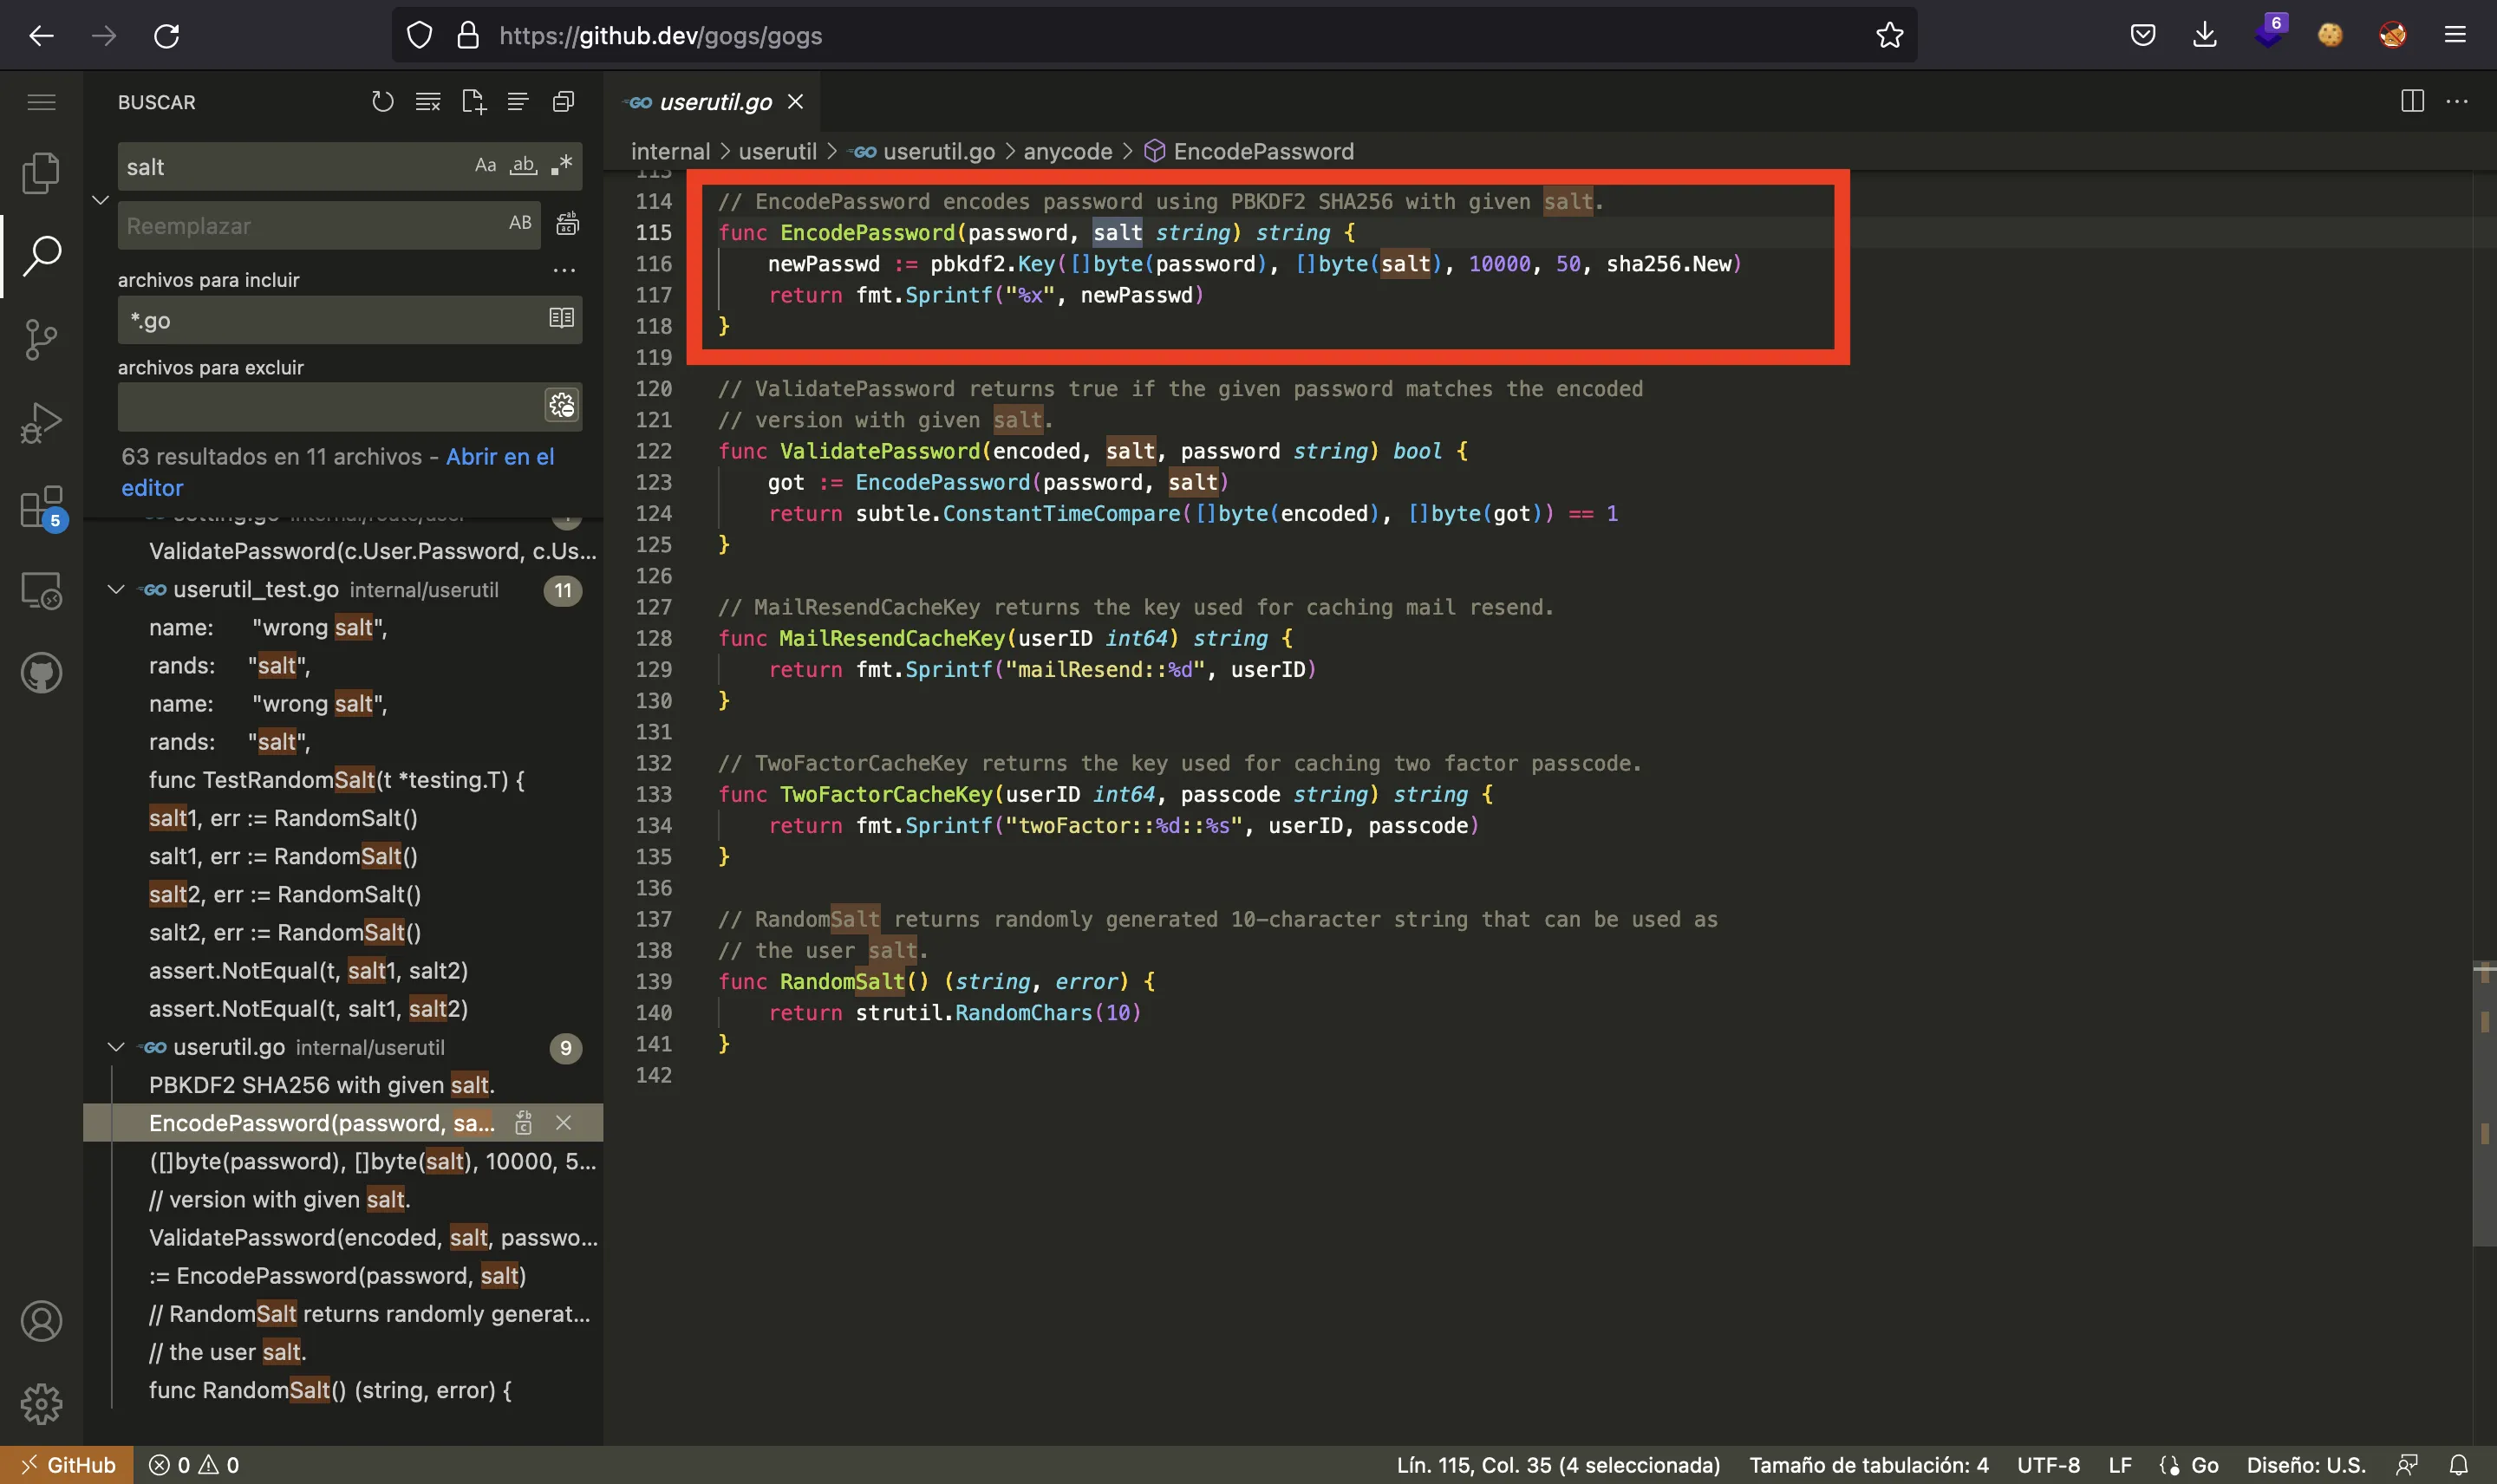Screen dimensions: 2497x1484
Task: Dismiss the selected EncodePassword match
Action: pyautogui.click(x=564, y=1123)
